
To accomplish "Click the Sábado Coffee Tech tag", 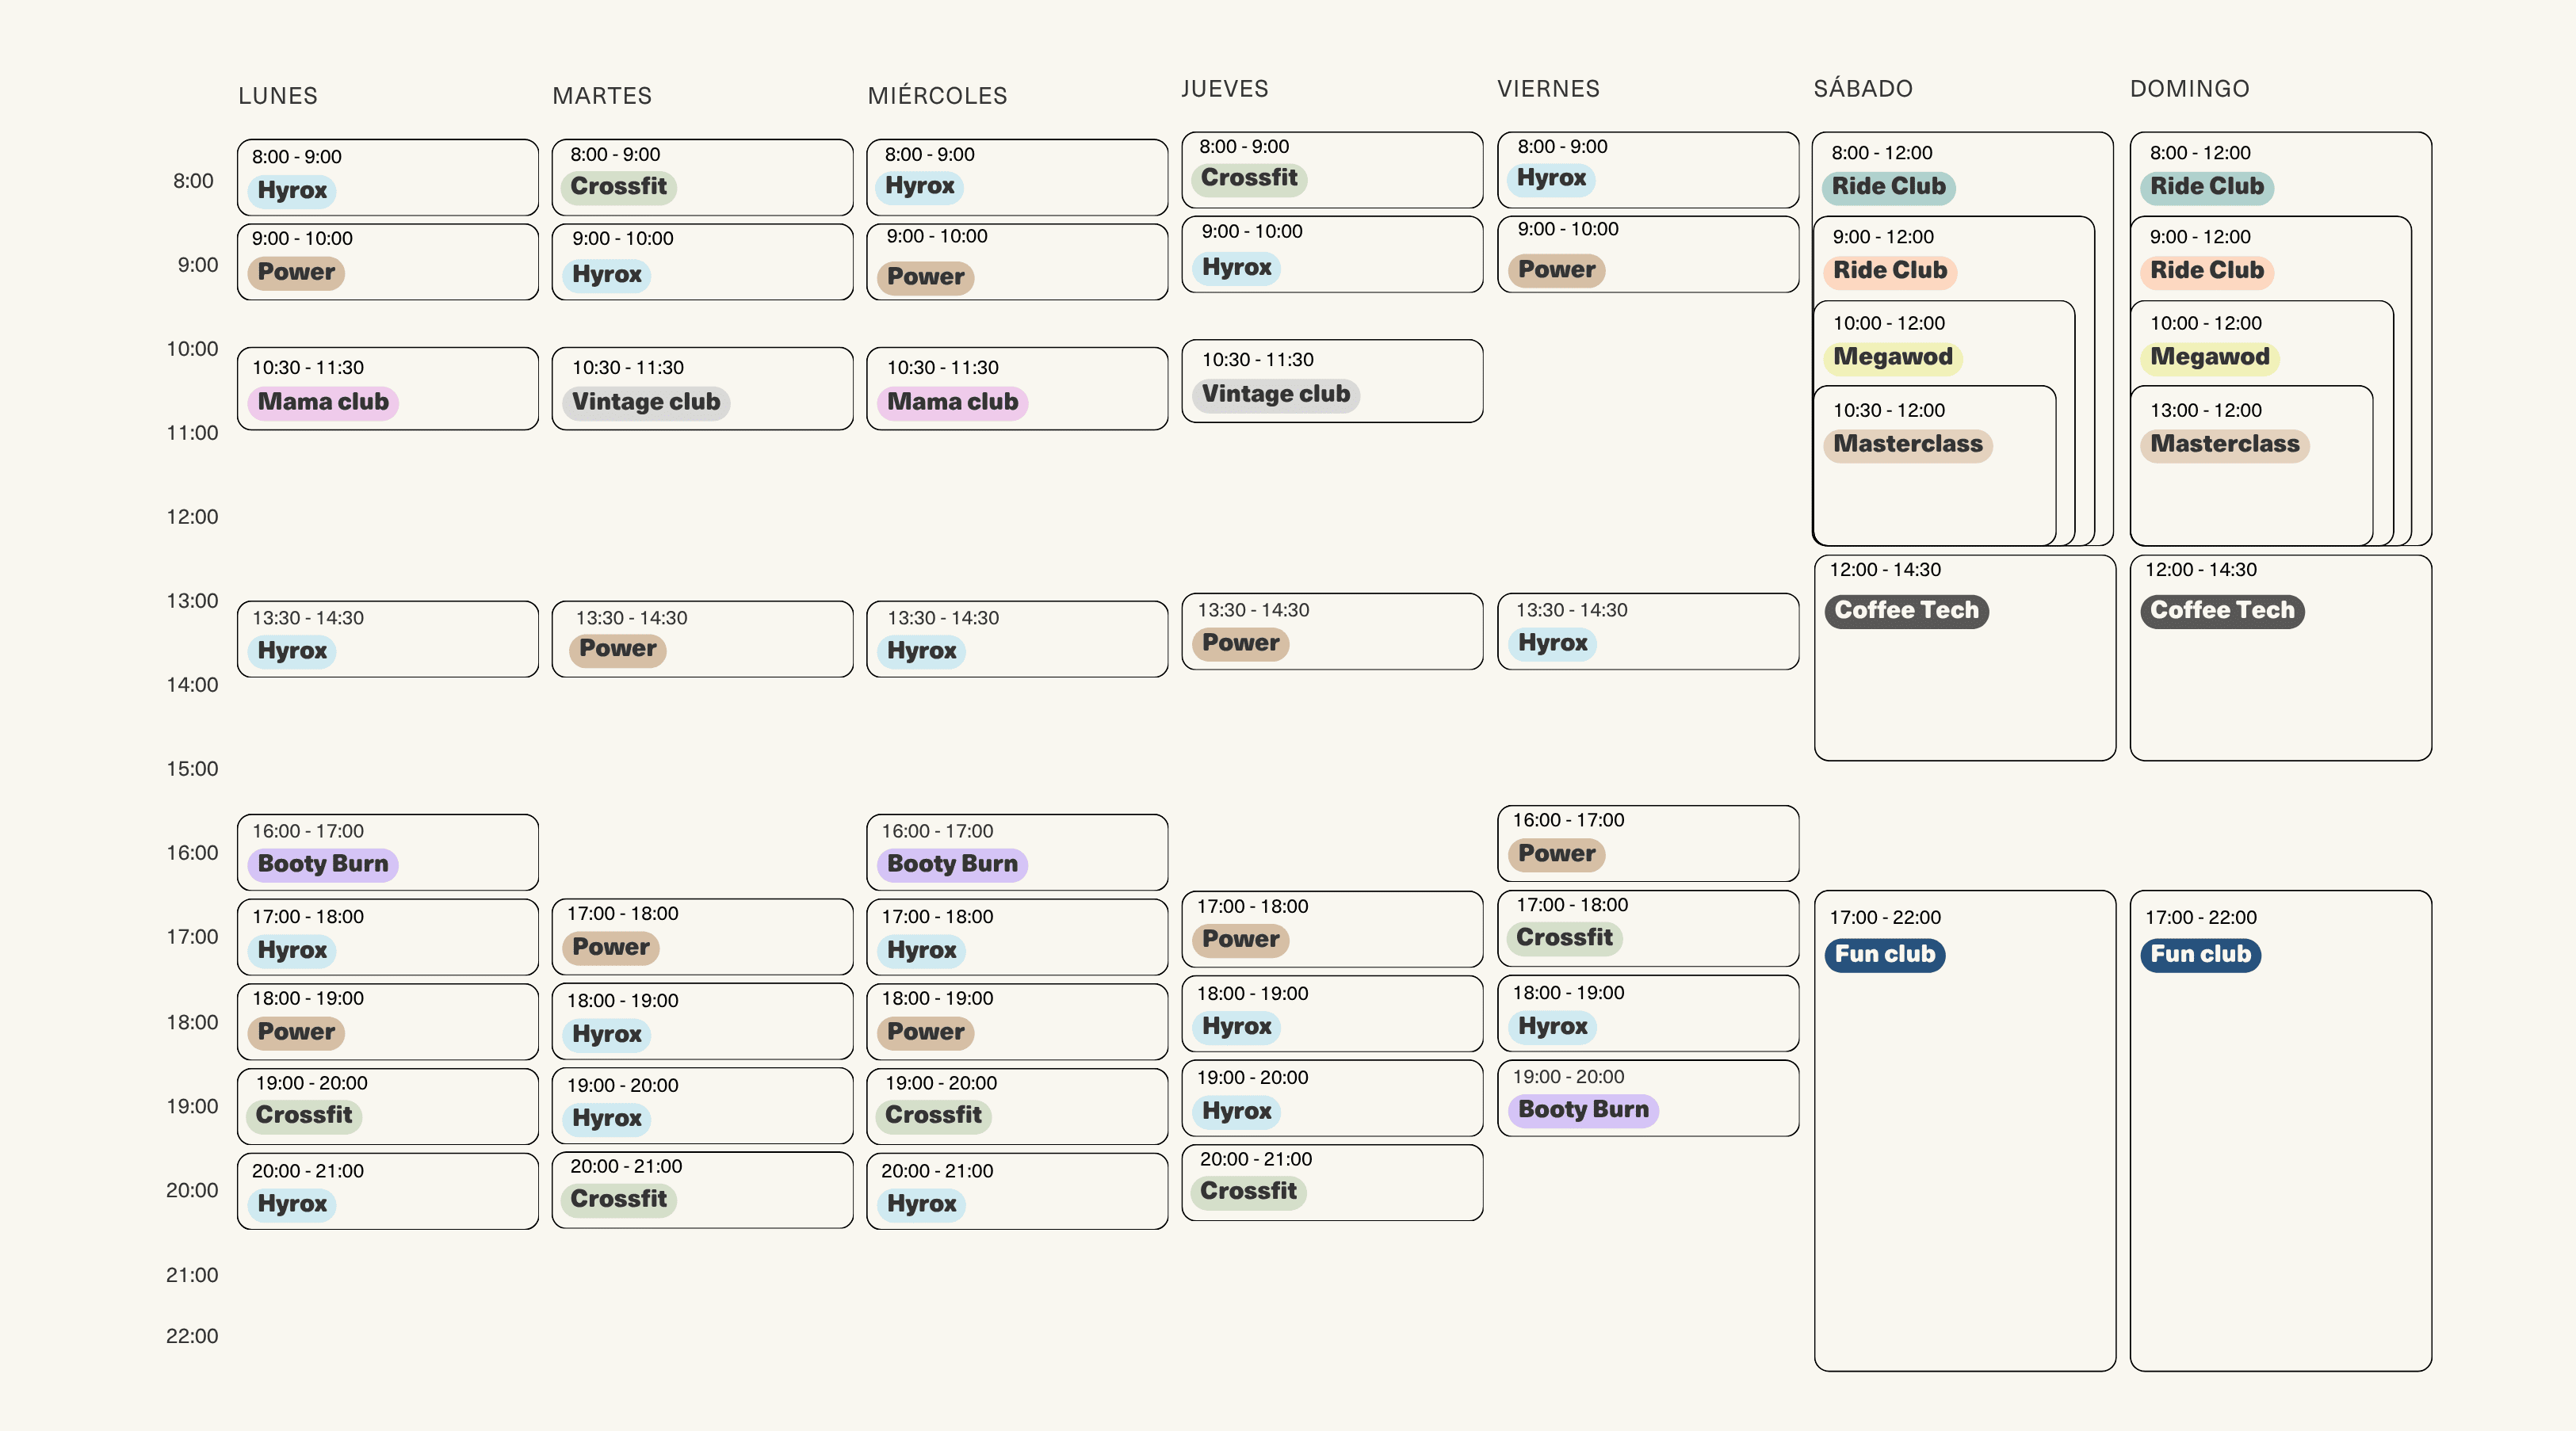I will click(x=1906, y=611).
